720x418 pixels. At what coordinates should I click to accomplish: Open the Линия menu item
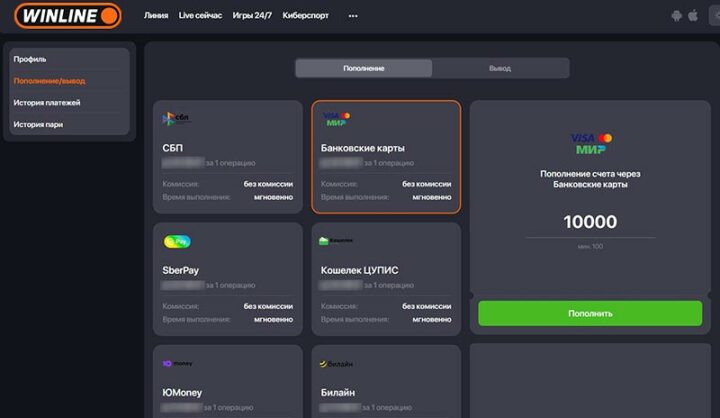coord(156,16)
